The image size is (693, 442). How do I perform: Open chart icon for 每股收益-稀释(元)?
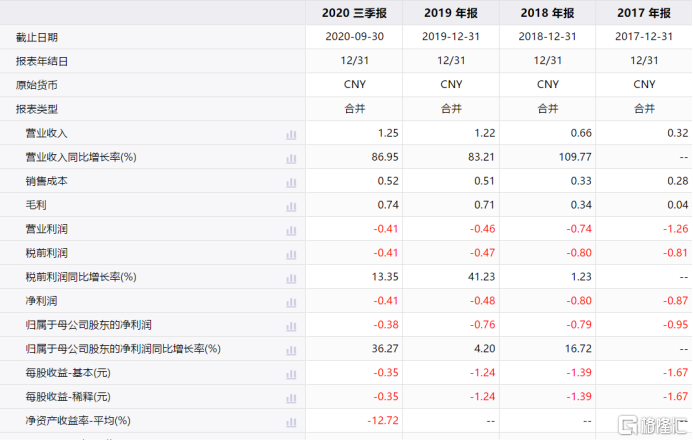pyautogui.click(x=291, y=397)
